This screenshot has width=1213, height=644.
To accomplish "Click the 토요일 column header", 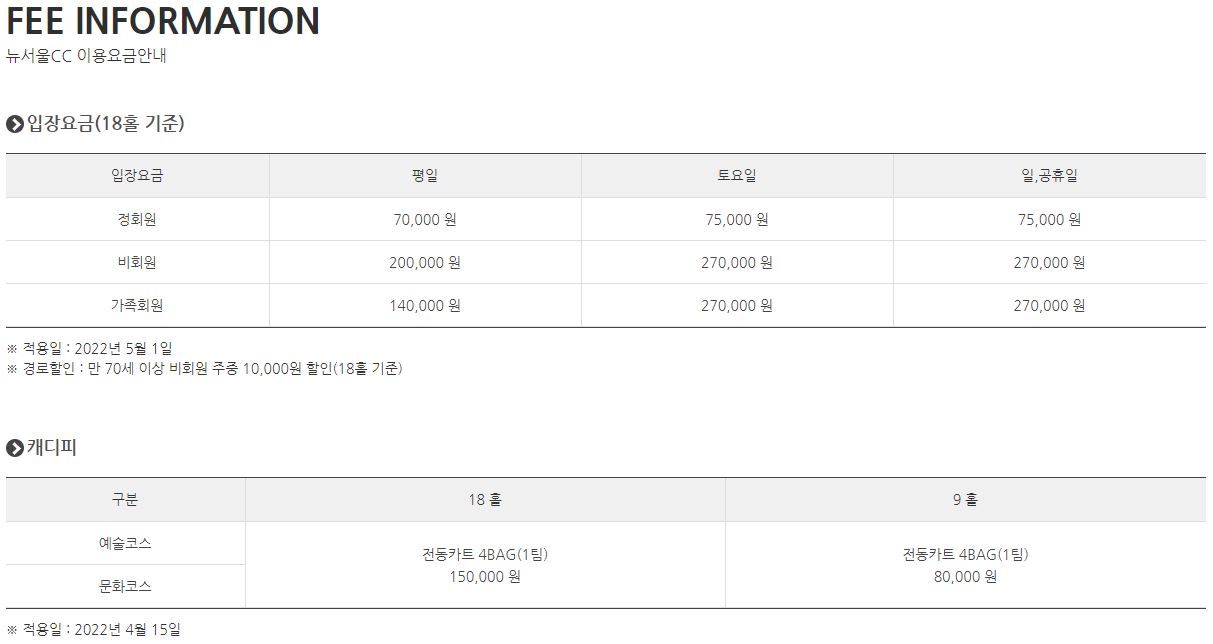I will click(737, 176).
